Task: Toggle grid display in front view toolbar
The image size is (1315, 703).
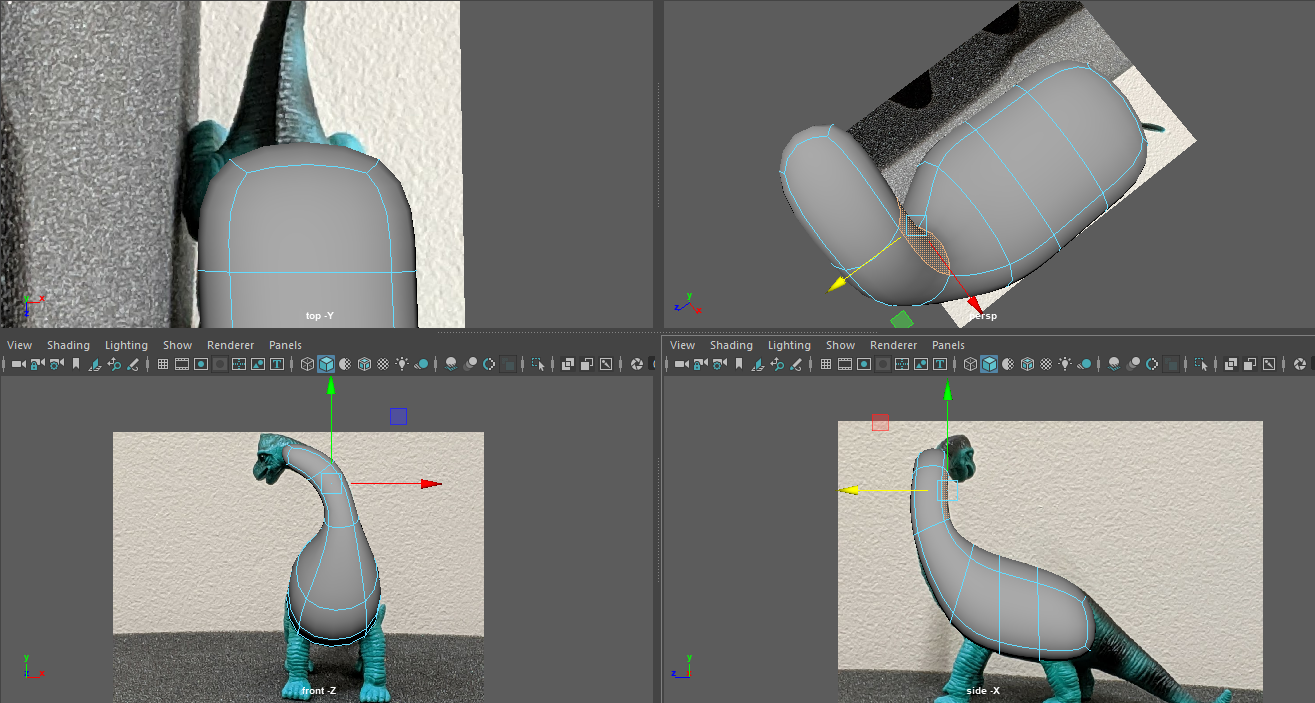Action: [162, 364]
